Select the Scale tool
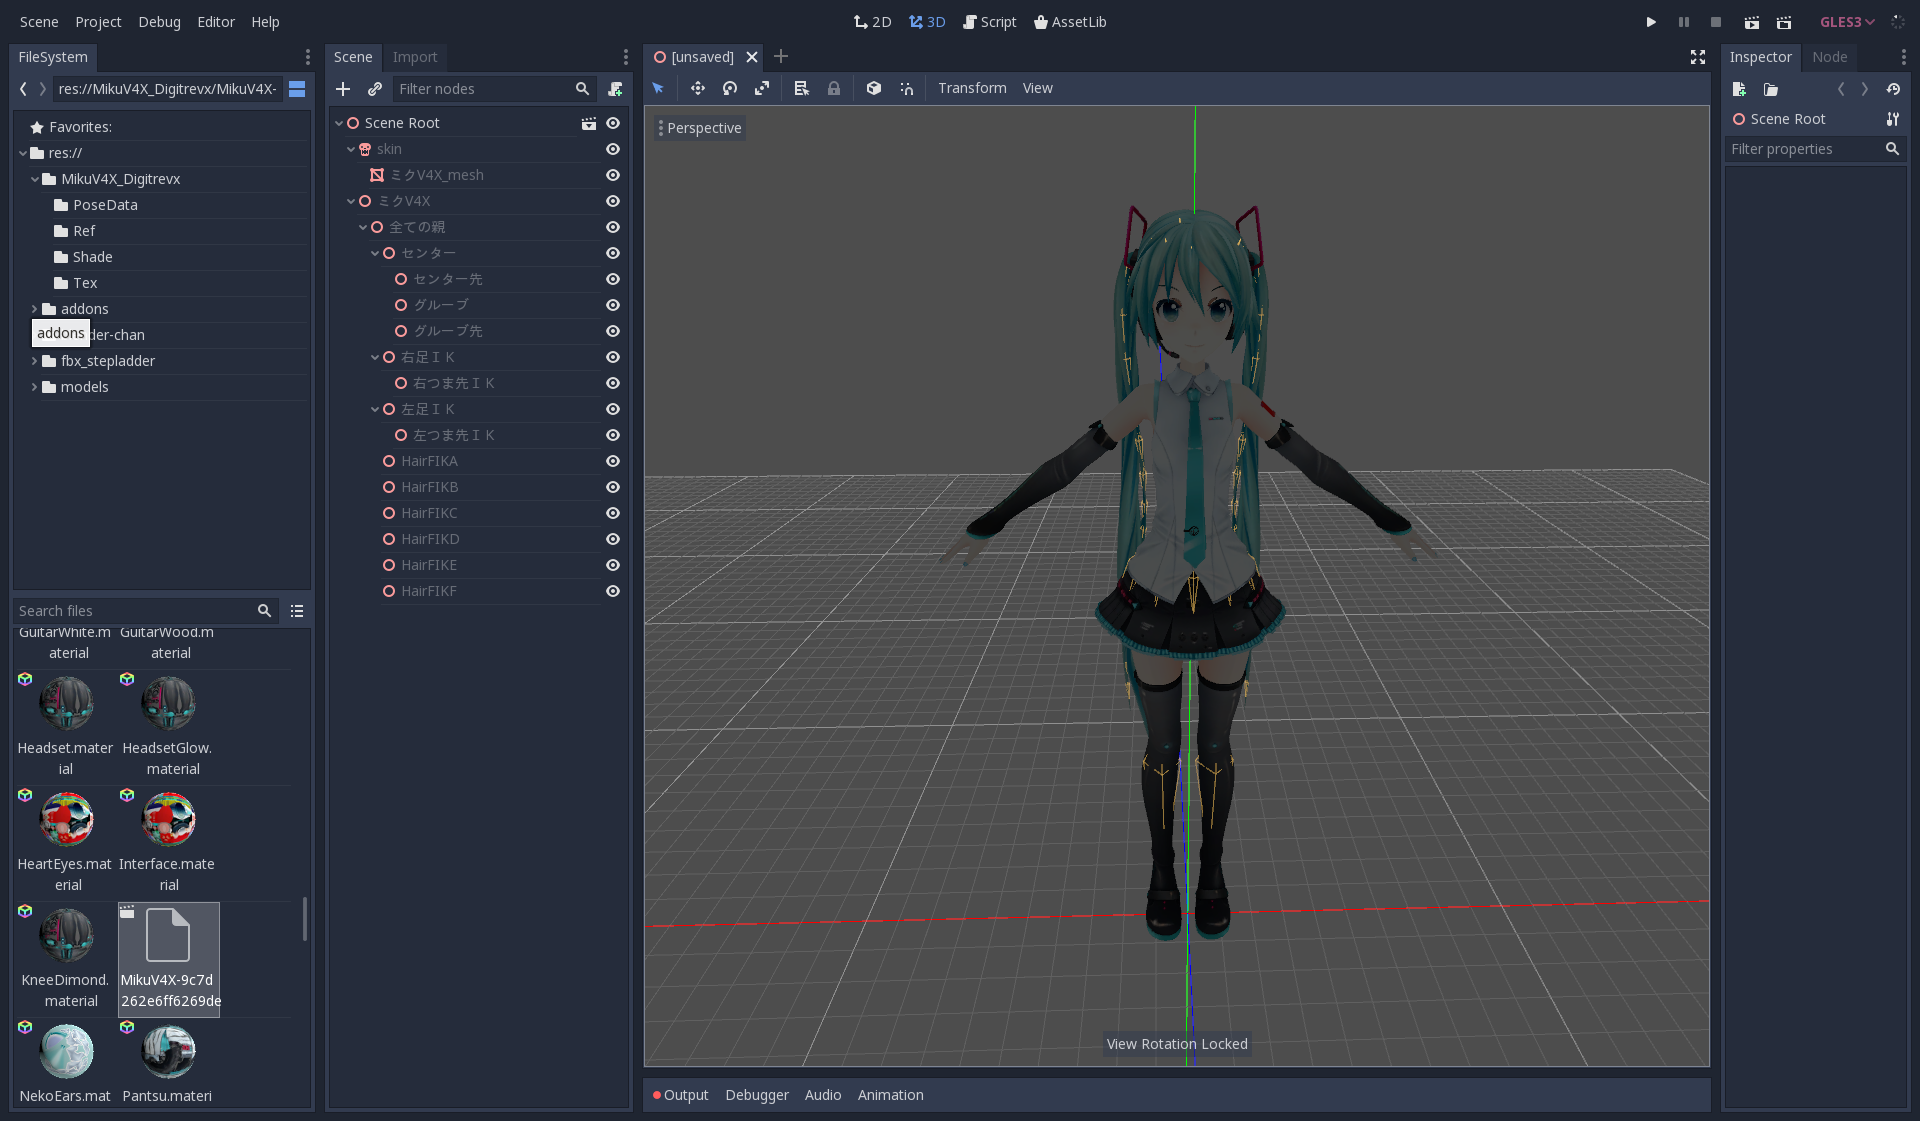1920x1121 pixels. tap(762, 88)
